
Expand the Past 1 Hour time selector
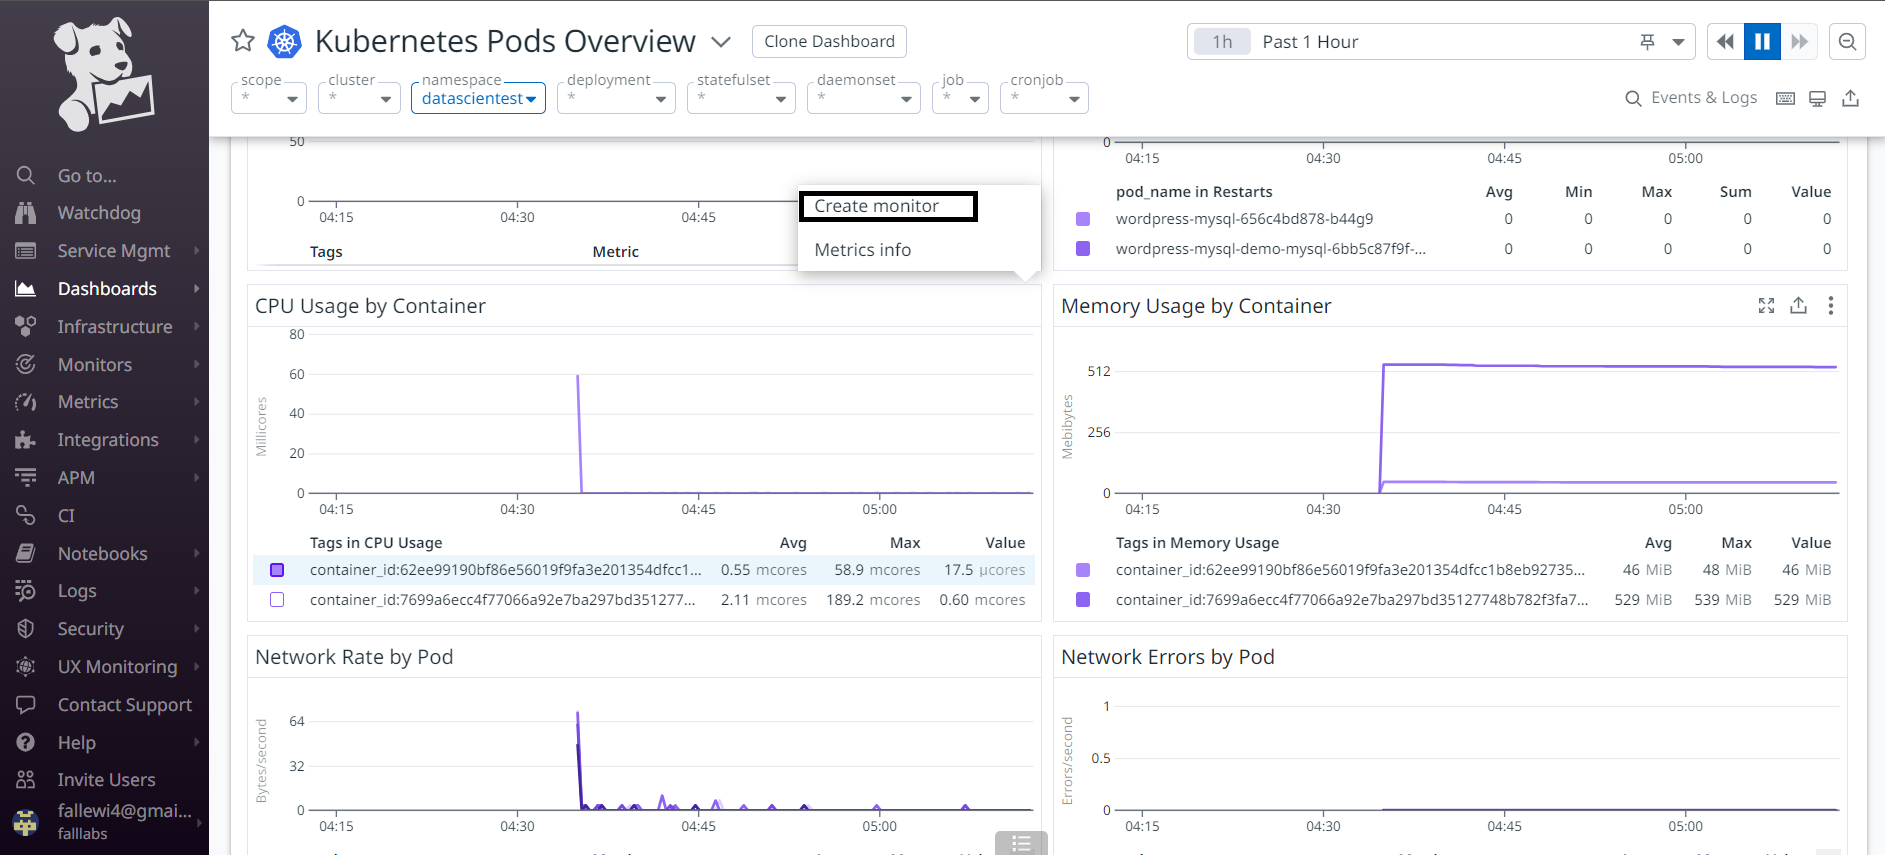(1678, 42)
